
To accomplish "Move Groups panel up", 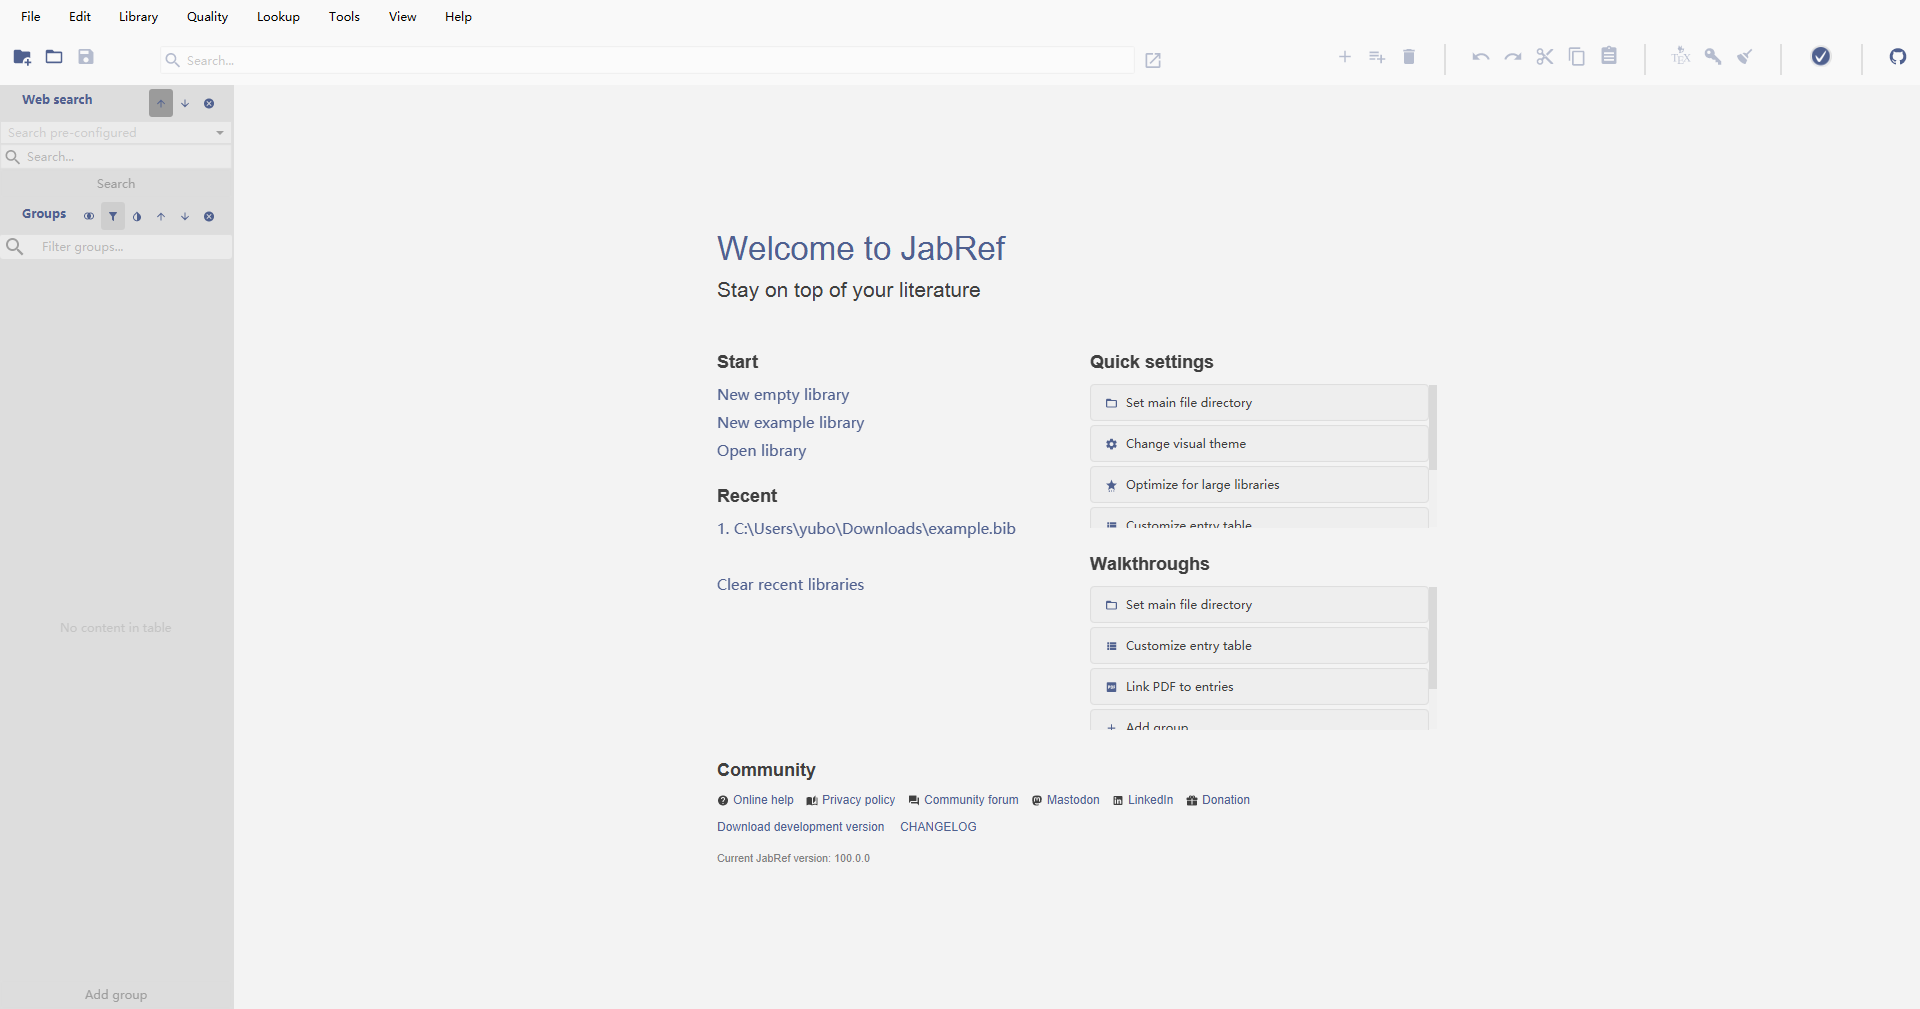I will pos(161,216).
